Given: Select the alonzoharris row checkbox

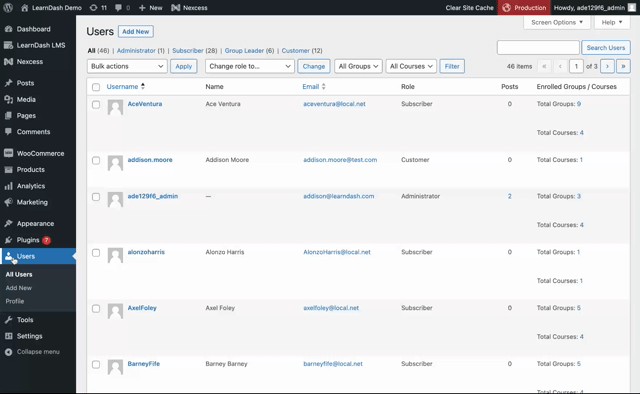Looking at the screenshot, I should click(x=96, y=253).
